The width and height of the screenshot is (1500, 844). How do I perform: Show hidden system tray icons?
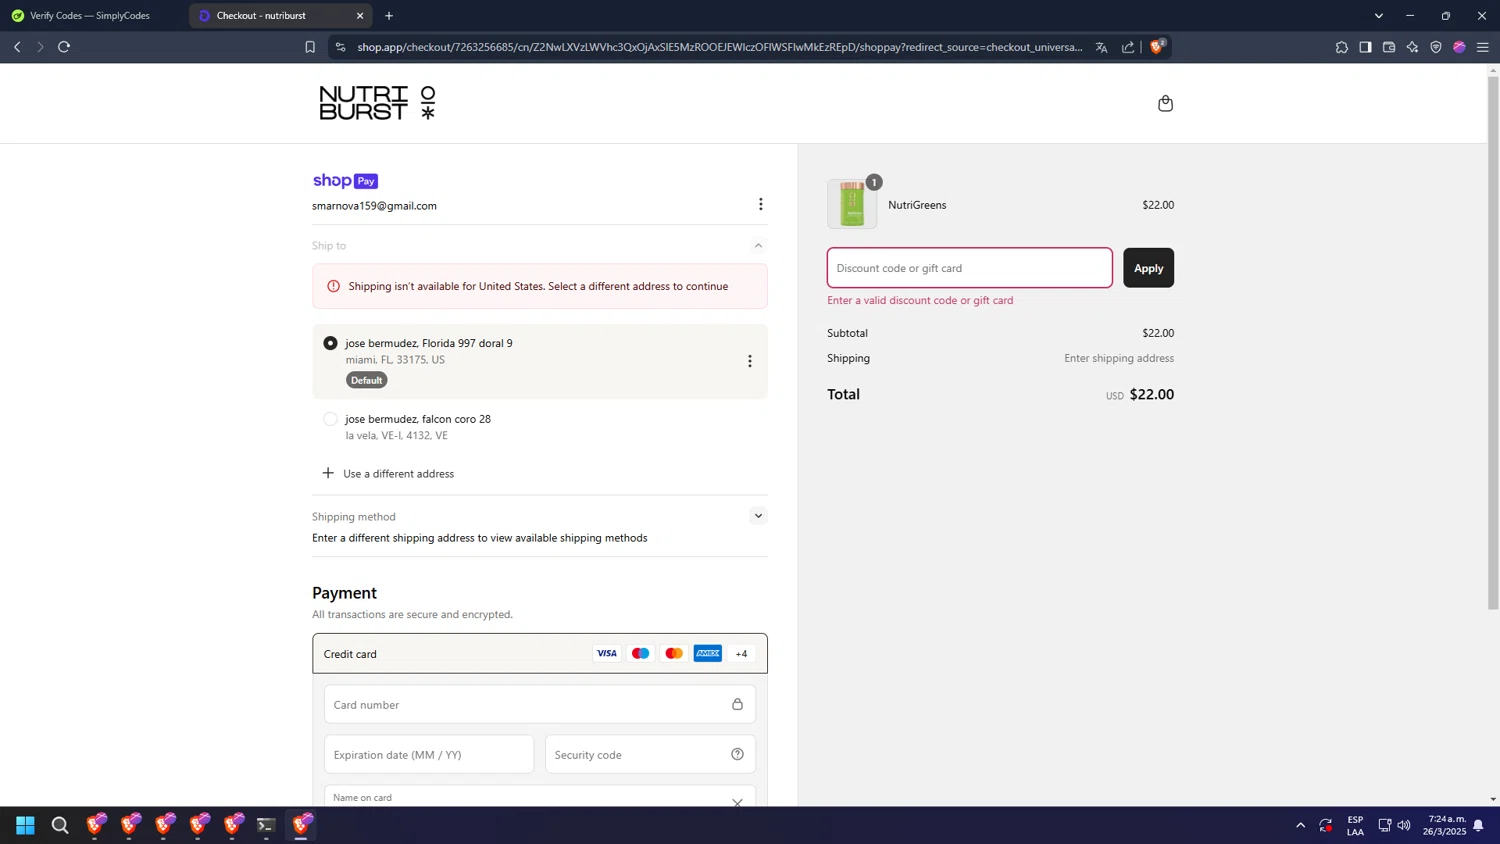pos(1300,825)
